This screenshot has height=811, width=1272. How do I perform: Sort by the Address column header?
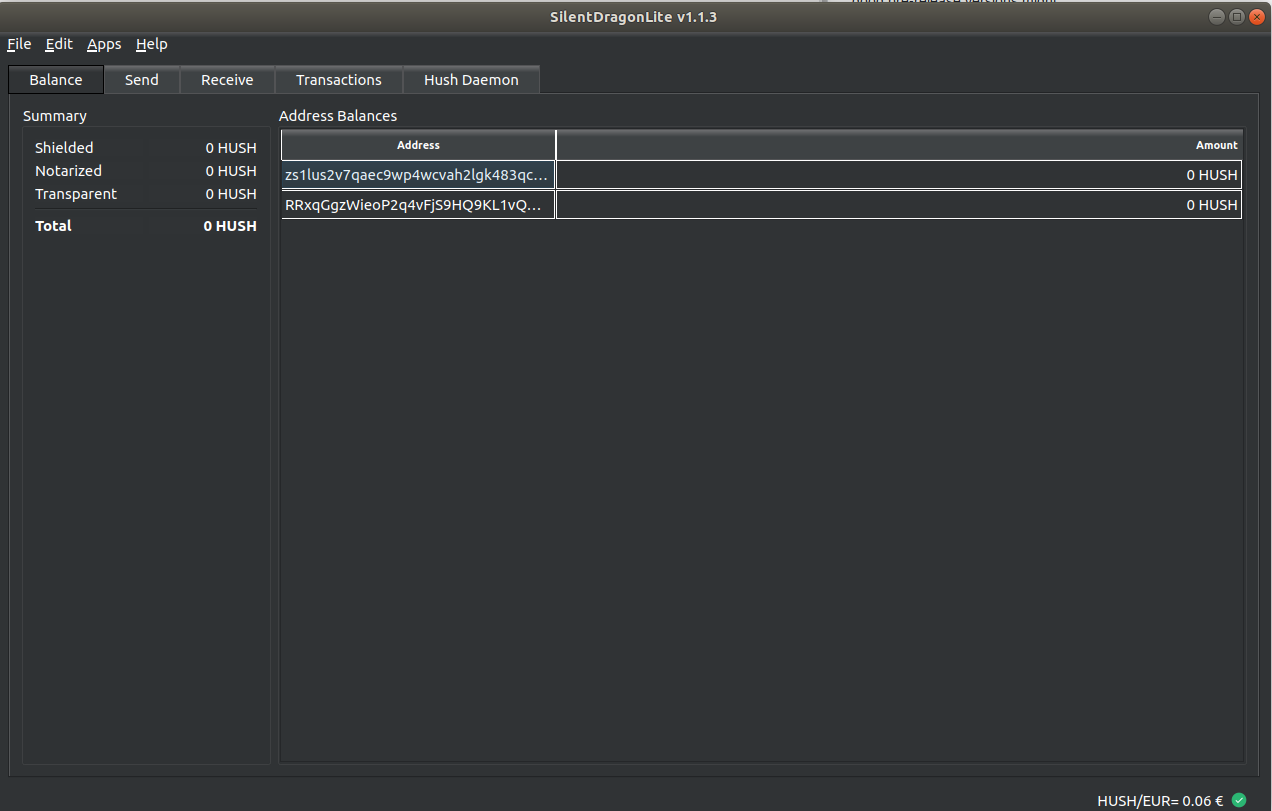pos(418,145)
